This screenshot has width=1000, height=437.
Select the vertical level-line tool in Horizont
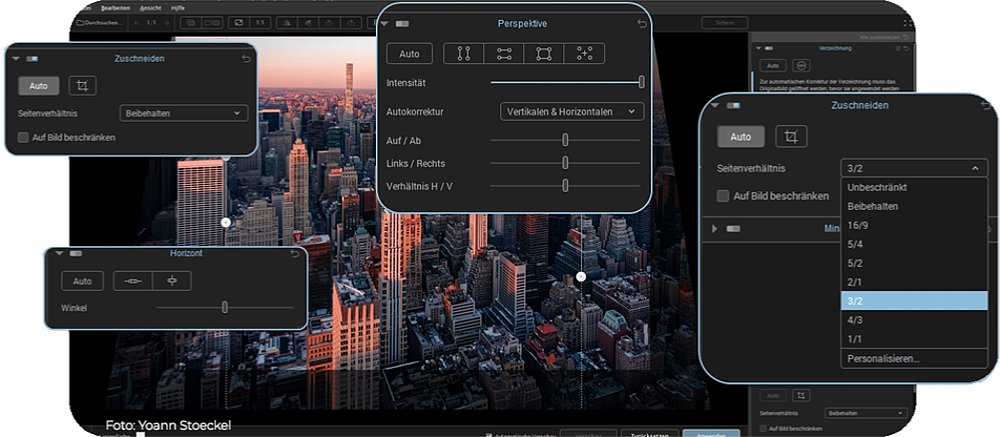point(172,281)
